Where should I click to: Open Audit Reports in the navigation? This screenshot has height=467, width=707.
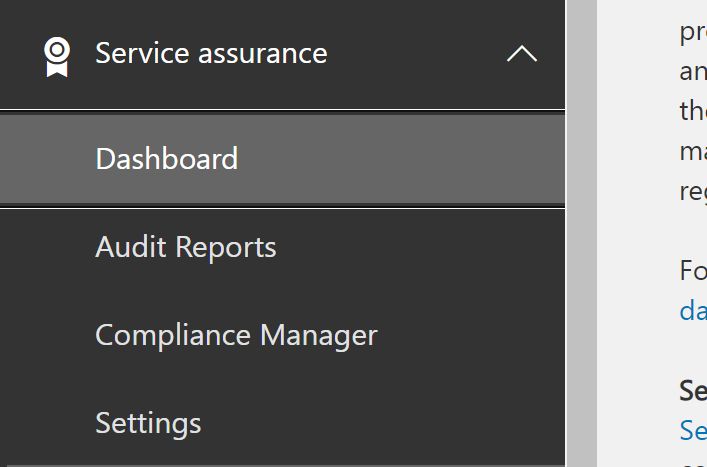click(186, 247)
